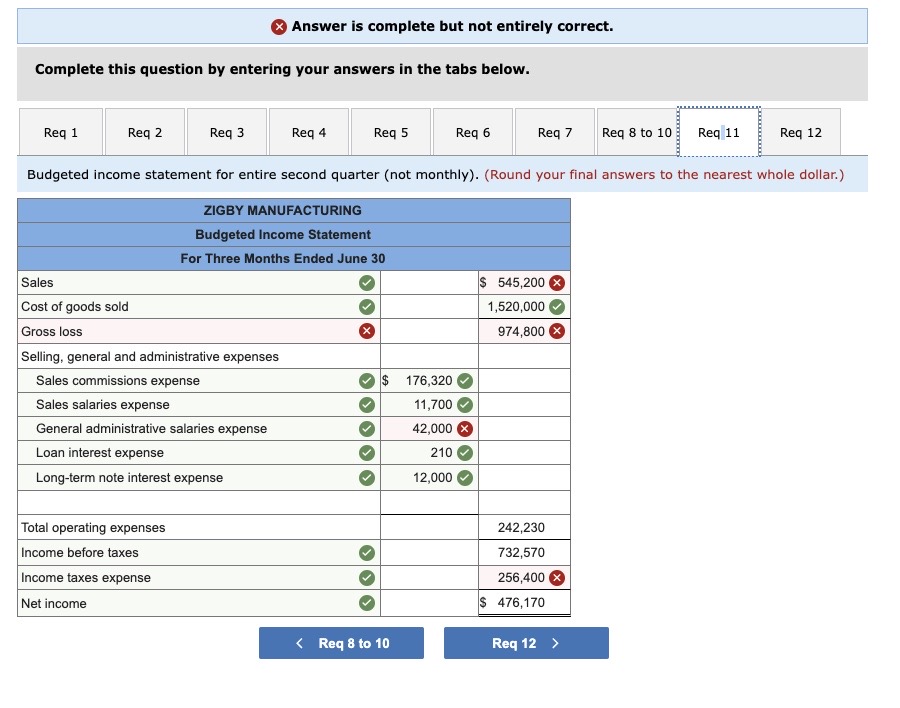Click the red X next to the 974,800 value
Image resolution: width=900 pixels, height=708 pixels.
559,331
